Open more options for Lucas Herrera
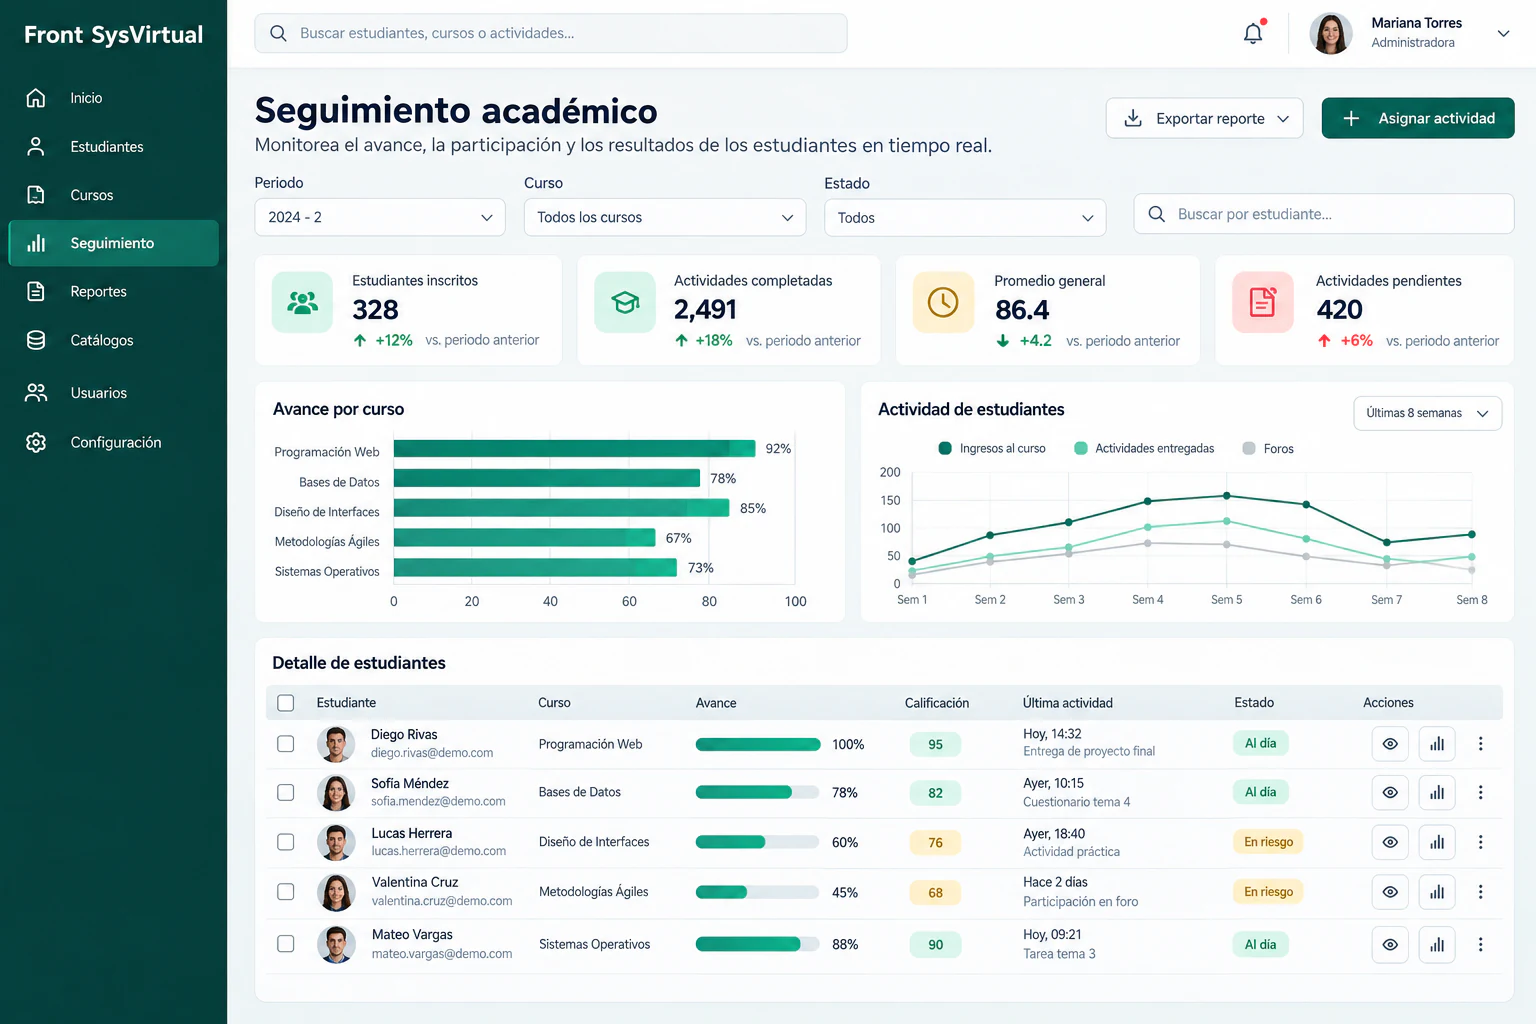Image resolution: width=1536 pixels, height=1024 pixels. coord(1481,842)
